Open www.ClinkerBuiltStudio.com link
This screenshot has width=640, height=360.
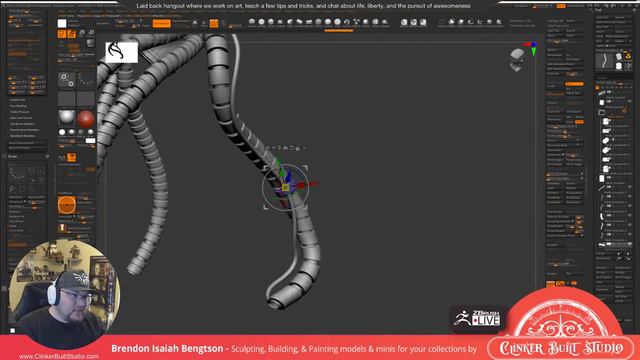[x=59, y=356]
